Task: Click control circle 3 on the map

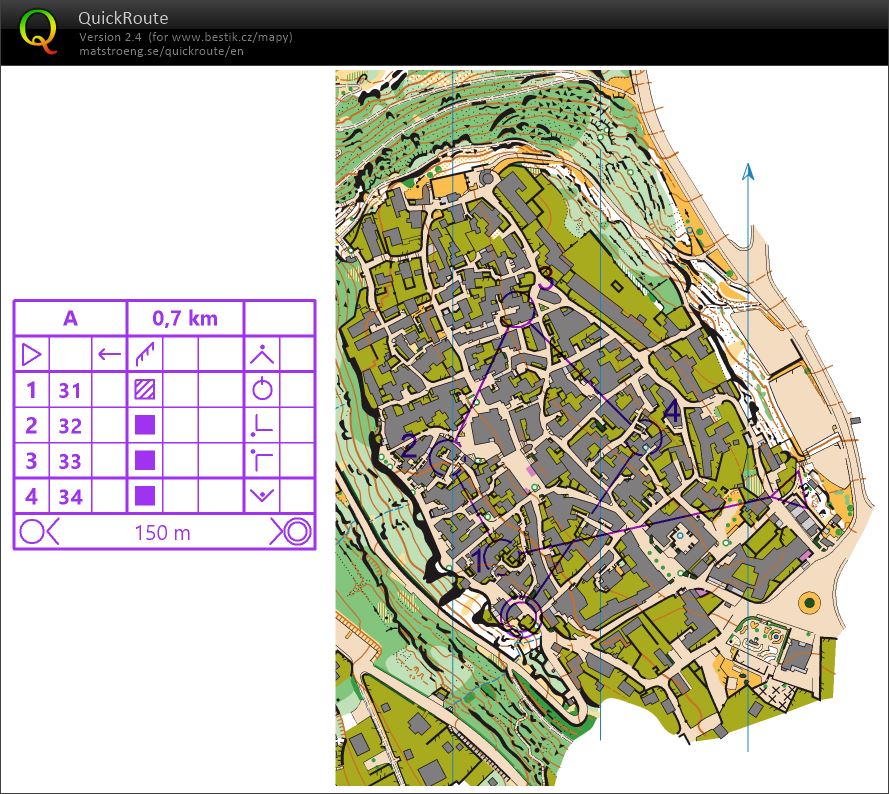Action: pyautogui.click(x=519, y=311)
